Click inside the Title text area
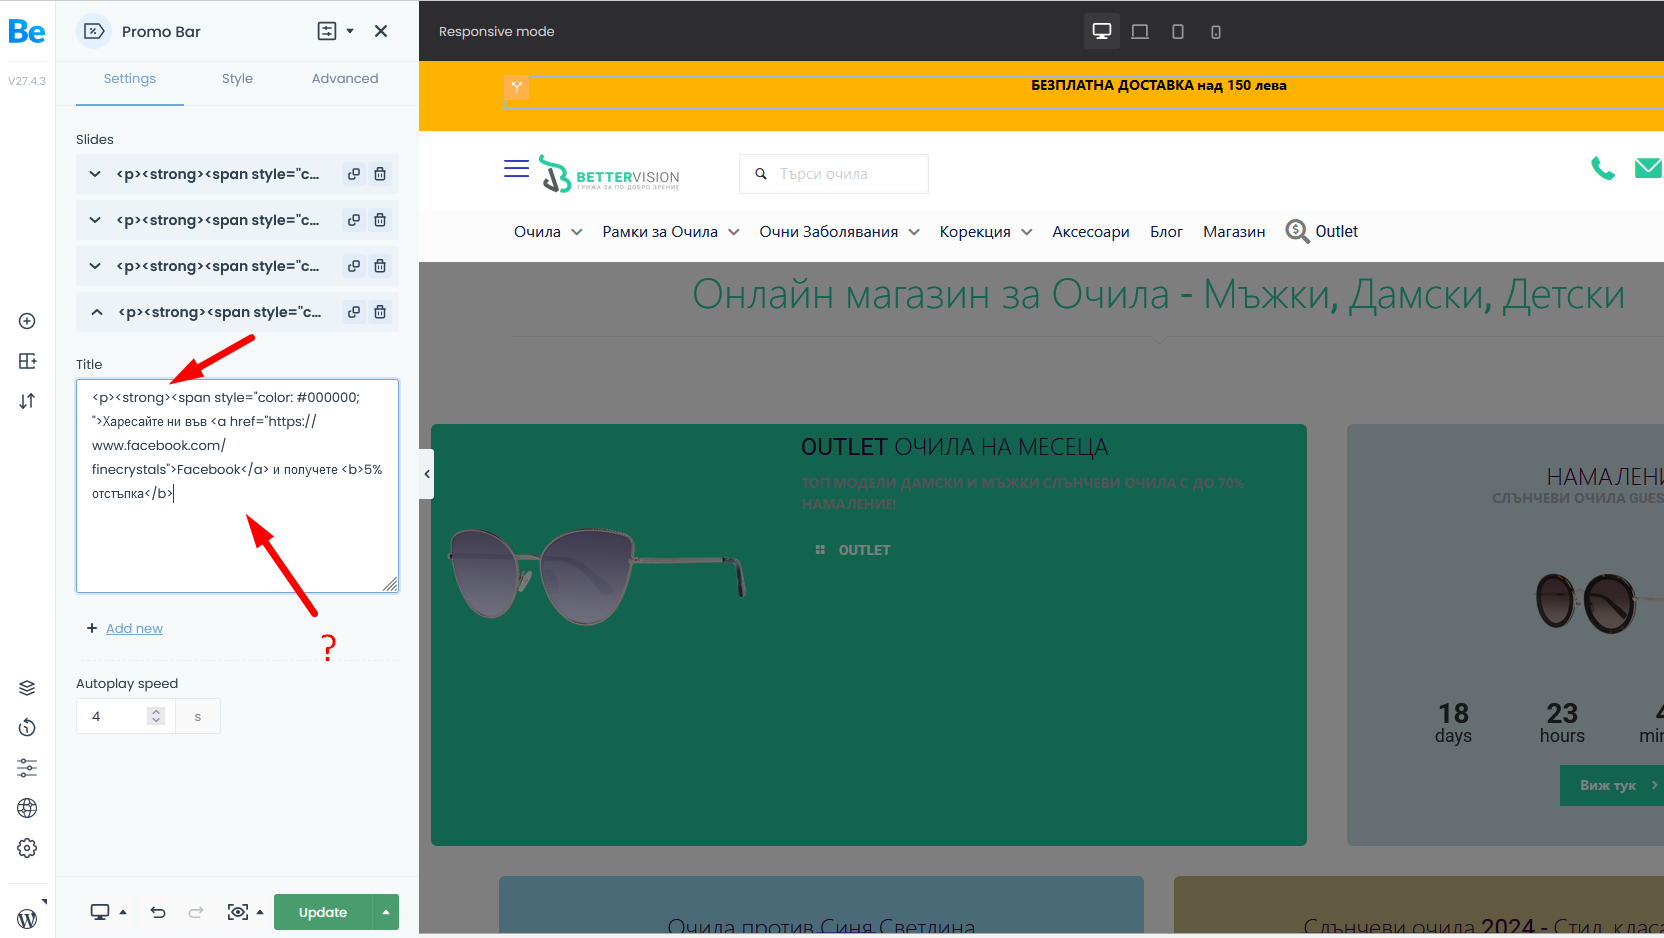The image size is (1664, 938). pos(237,486)
